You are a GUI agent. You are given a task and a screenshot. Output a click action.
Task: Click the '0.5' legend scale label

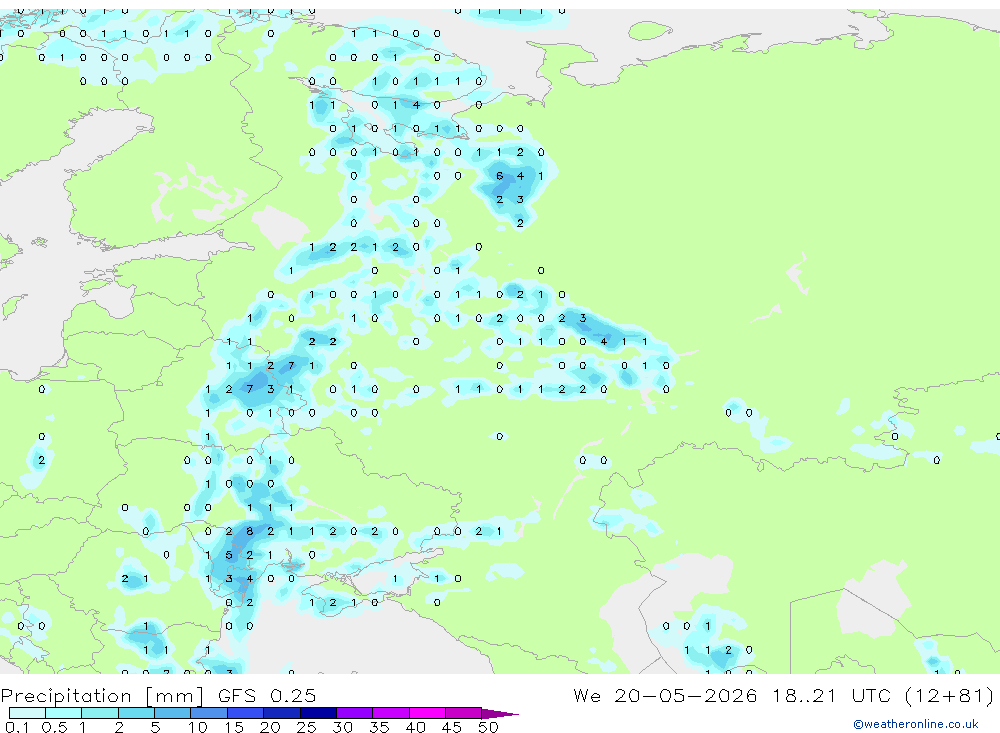click(x=54, y=727)
